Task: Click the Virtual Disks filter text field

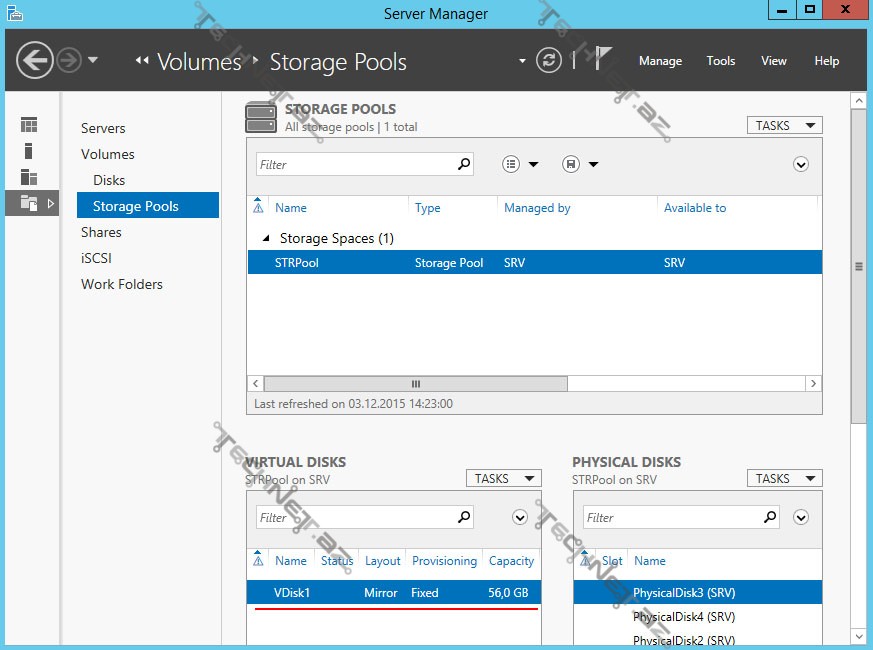Action: (x=354, y=518)
